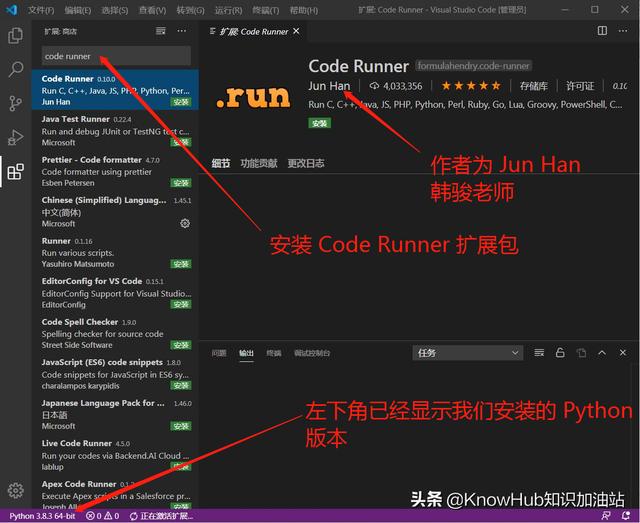Clear extension search results filter icon
The image size is (640, 523).
pyautogui.click(x=161, y=31)
